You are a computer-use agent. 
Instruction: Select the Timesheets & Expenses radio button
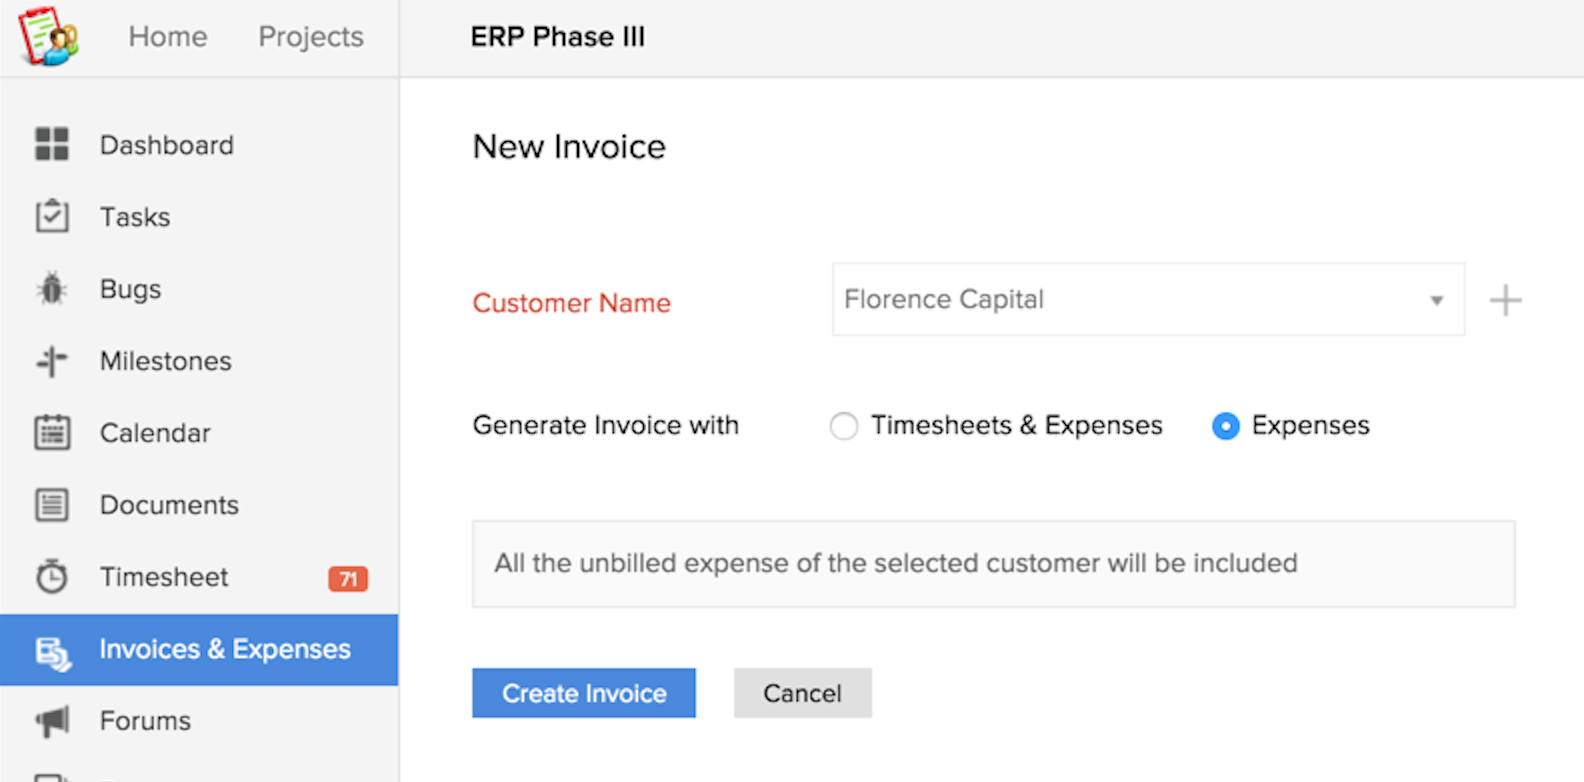(844, 426)
